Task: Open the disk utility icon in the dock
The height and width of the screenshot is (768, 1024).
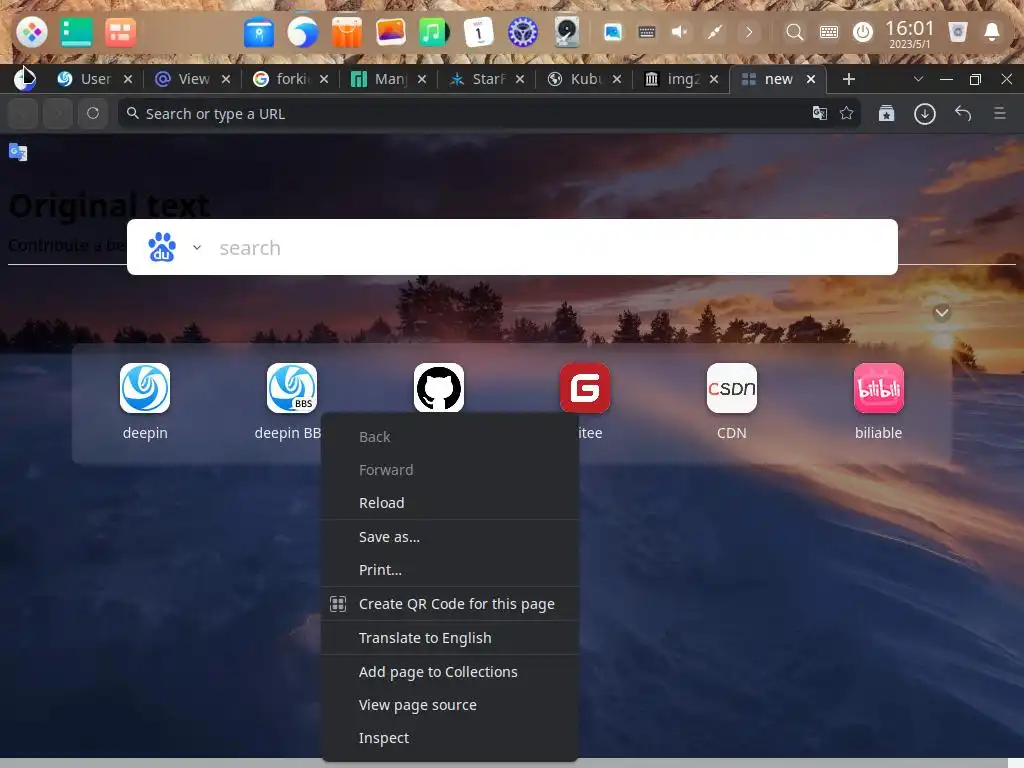Action: 566,31
